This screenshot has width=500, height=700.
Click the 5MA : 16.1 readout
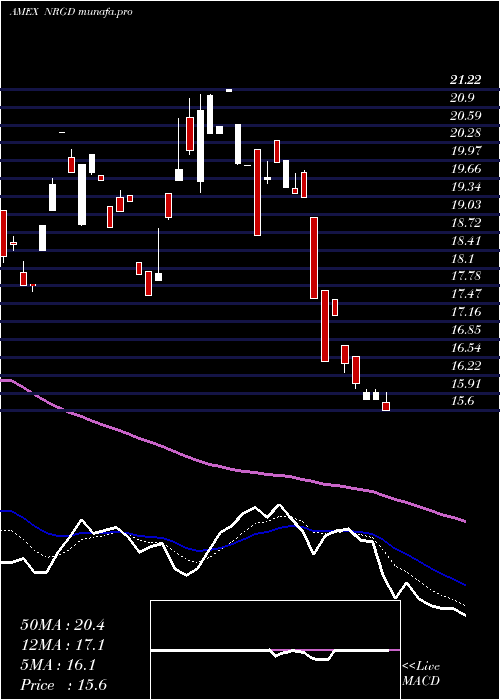tap(58, 665)
